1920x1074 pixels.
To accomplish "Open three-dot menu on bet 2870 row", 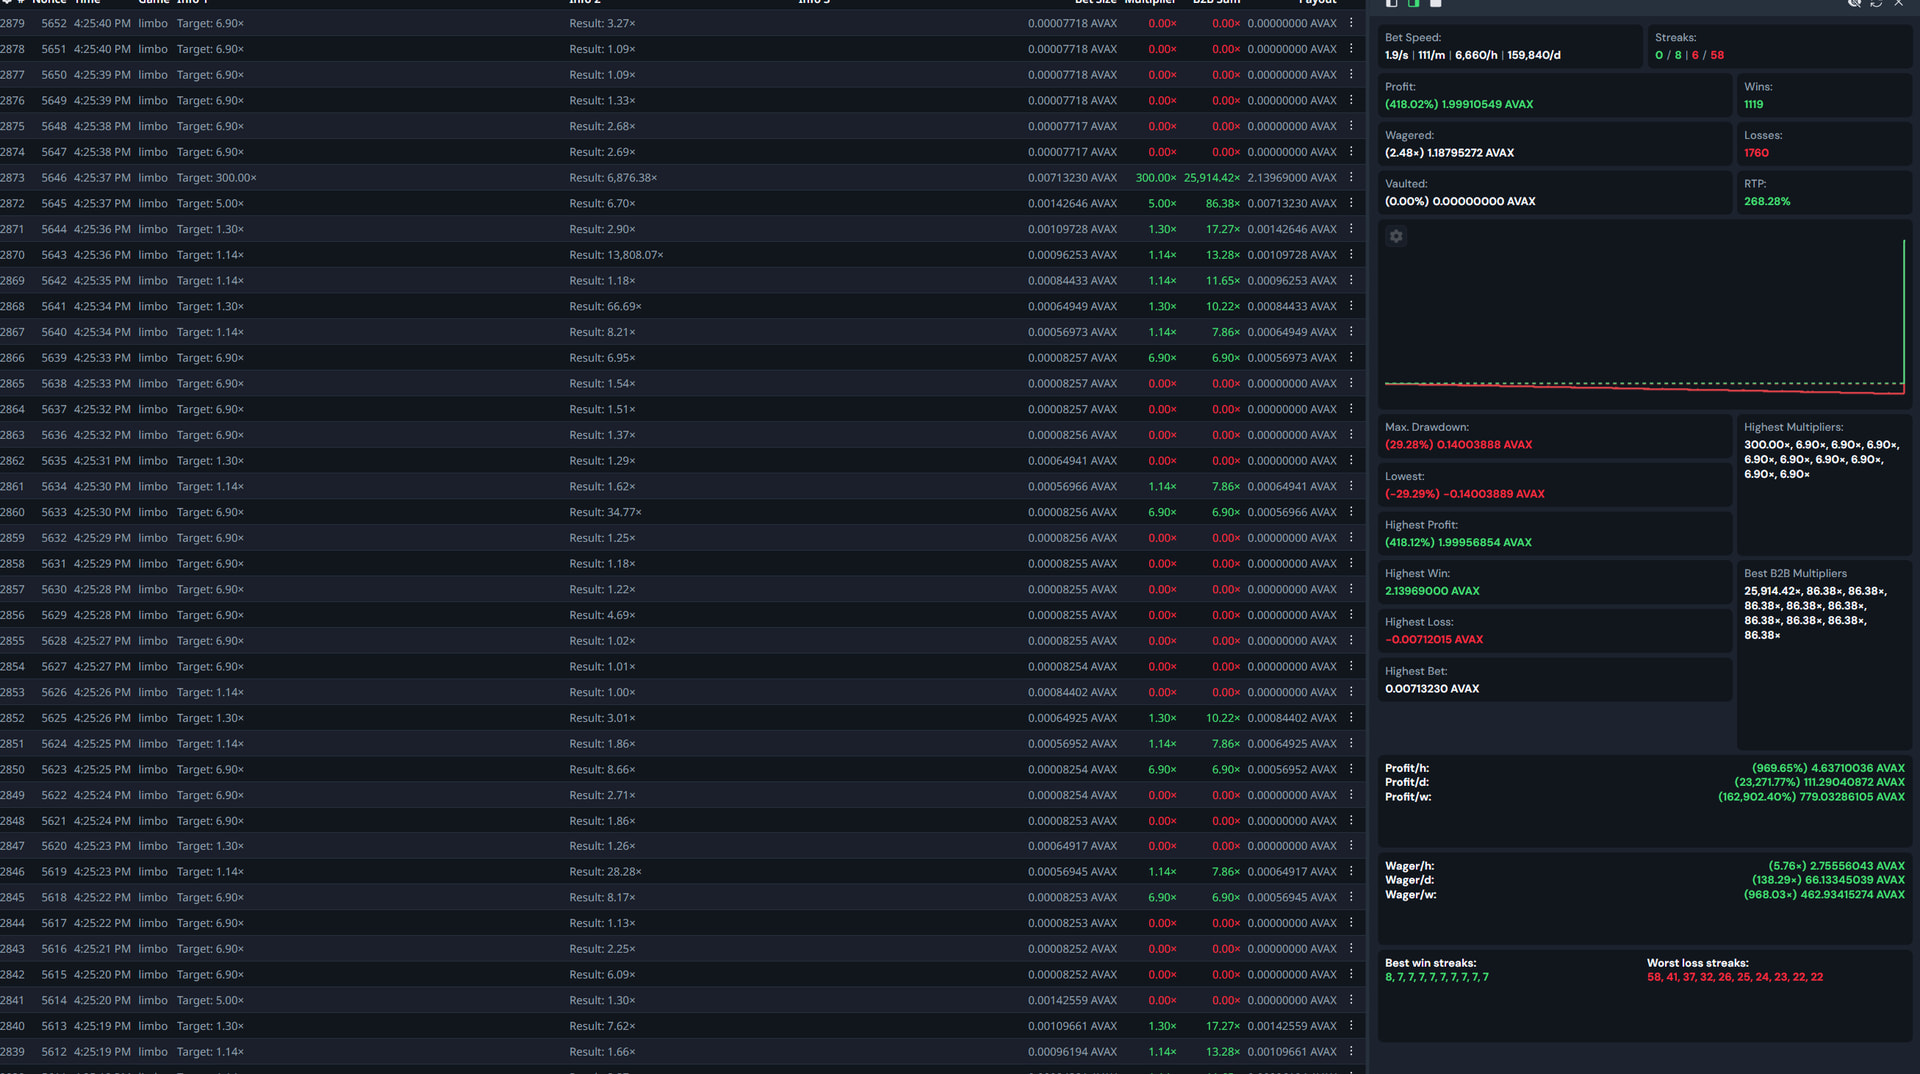I will (1351, 255).
